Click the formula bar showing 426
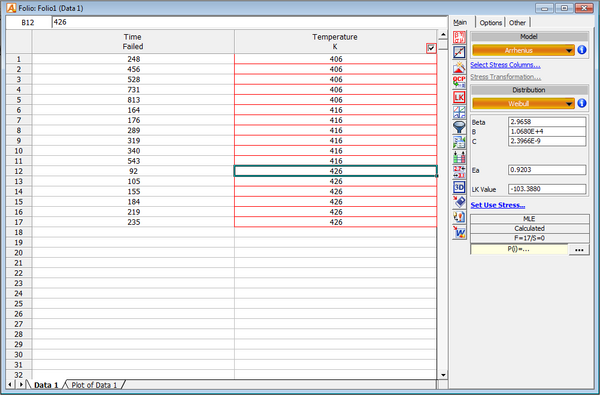The image size is (600, 395). click(x=249, y=22)
